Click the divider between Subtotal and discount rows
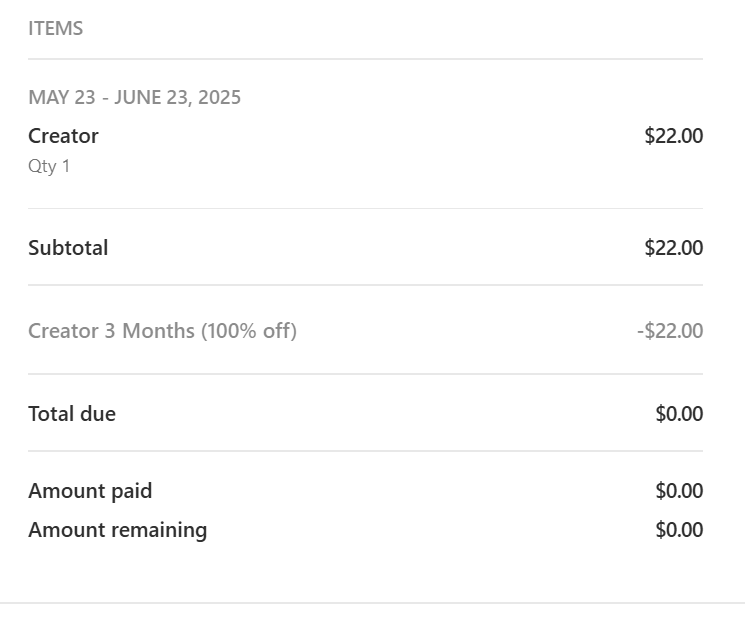 click(x=365, y=285)
